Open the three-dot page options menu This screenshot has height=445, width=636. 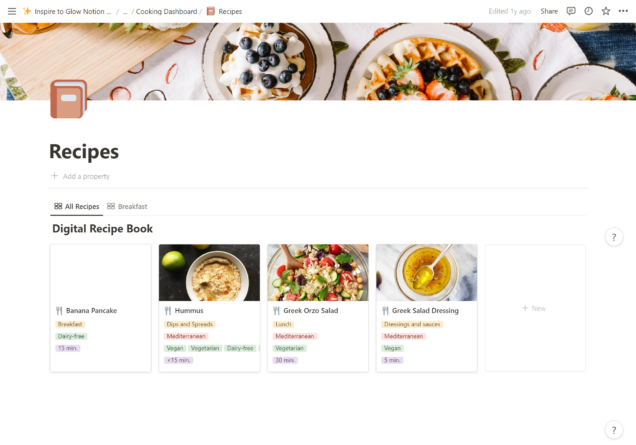[x=623, y=11]
